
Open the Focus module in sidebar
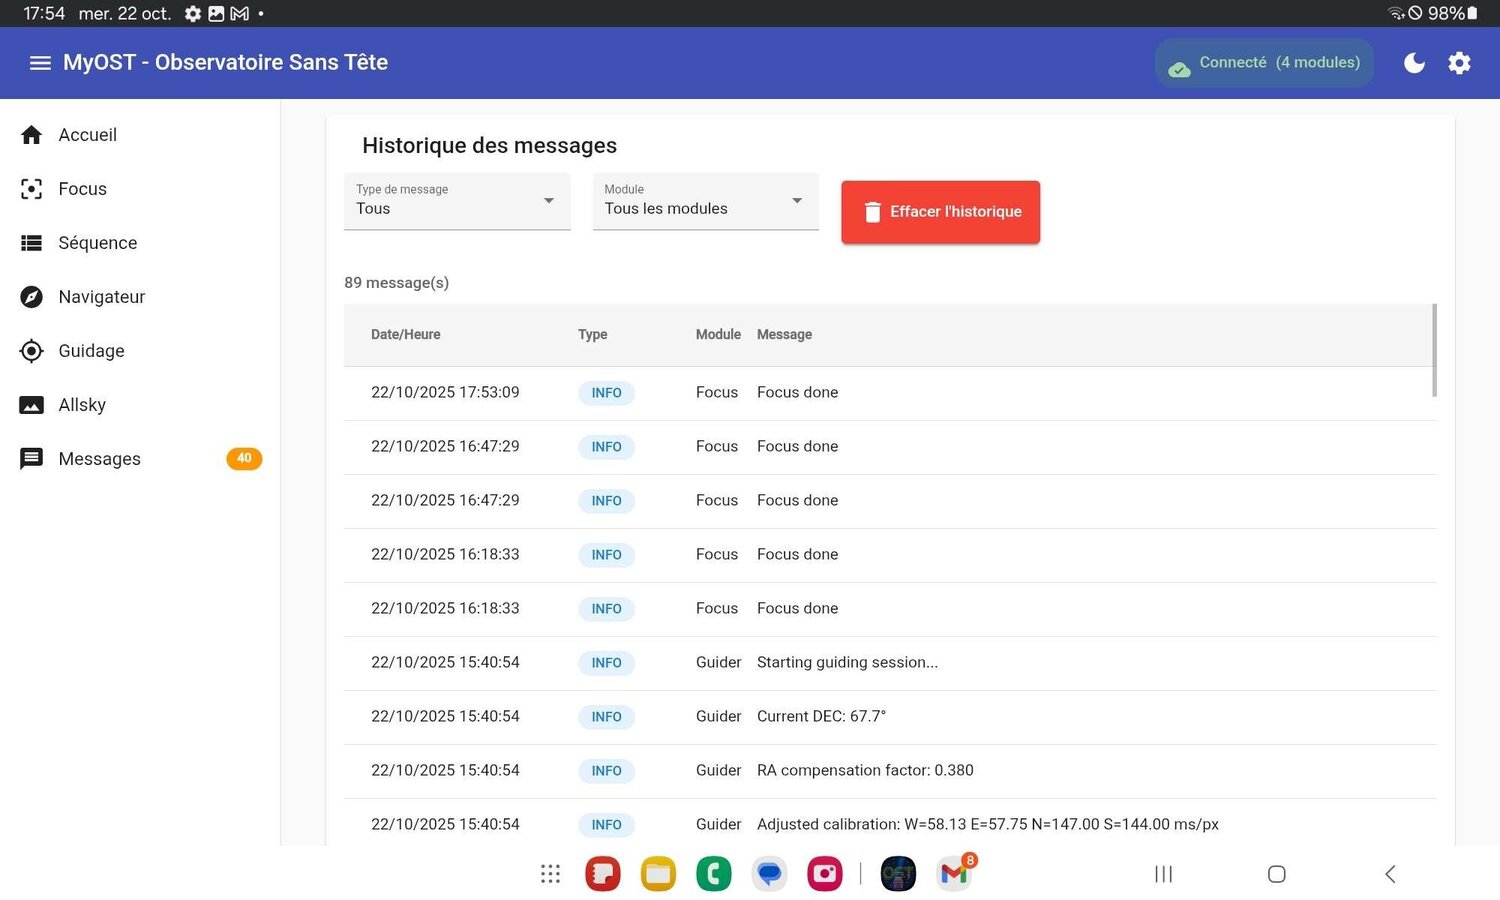[82, 188]
